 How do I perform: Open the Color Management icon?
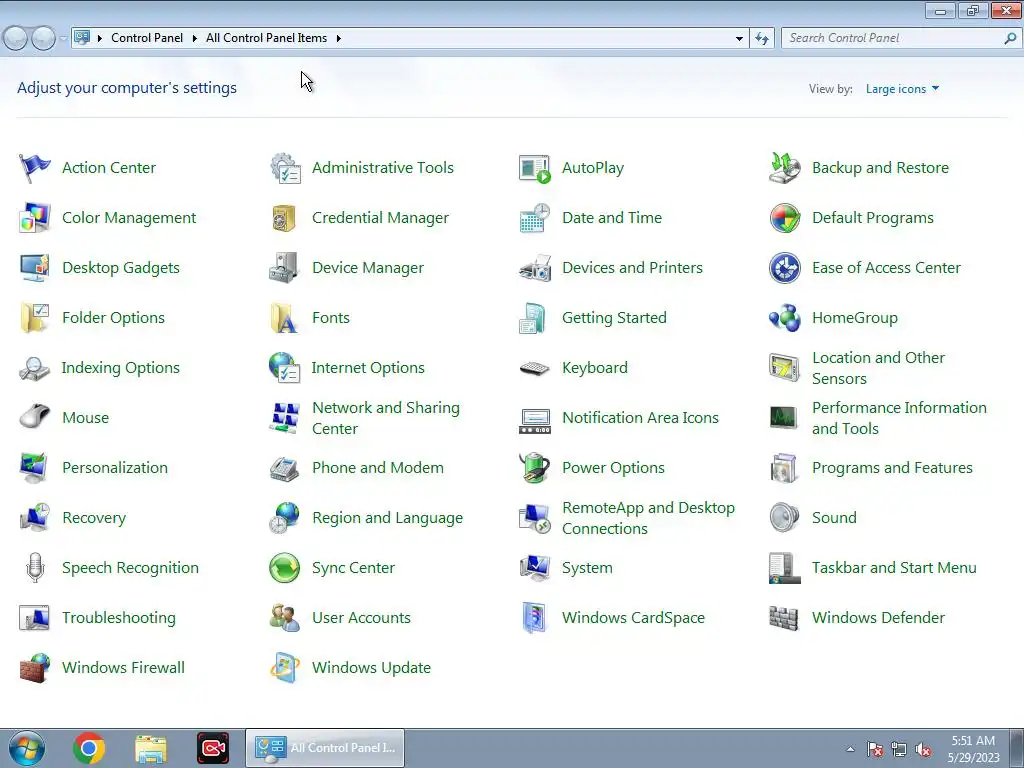pos(35,218)
